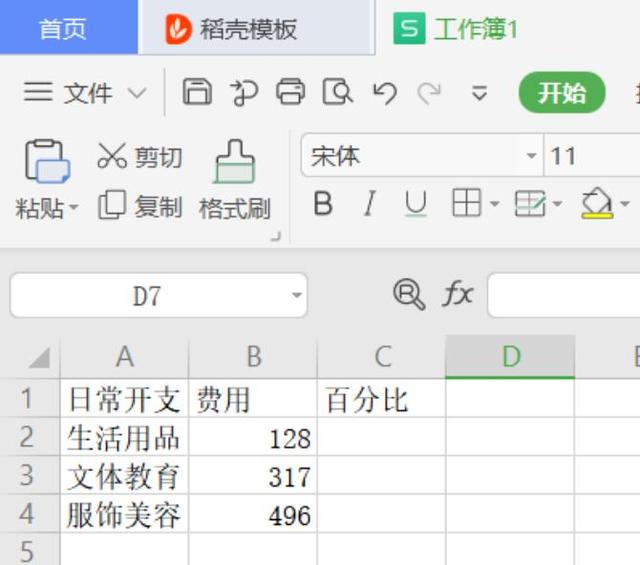Open the fill color dropdown arrow
This screenshot has height=565, width=640.
coord(625,203)
